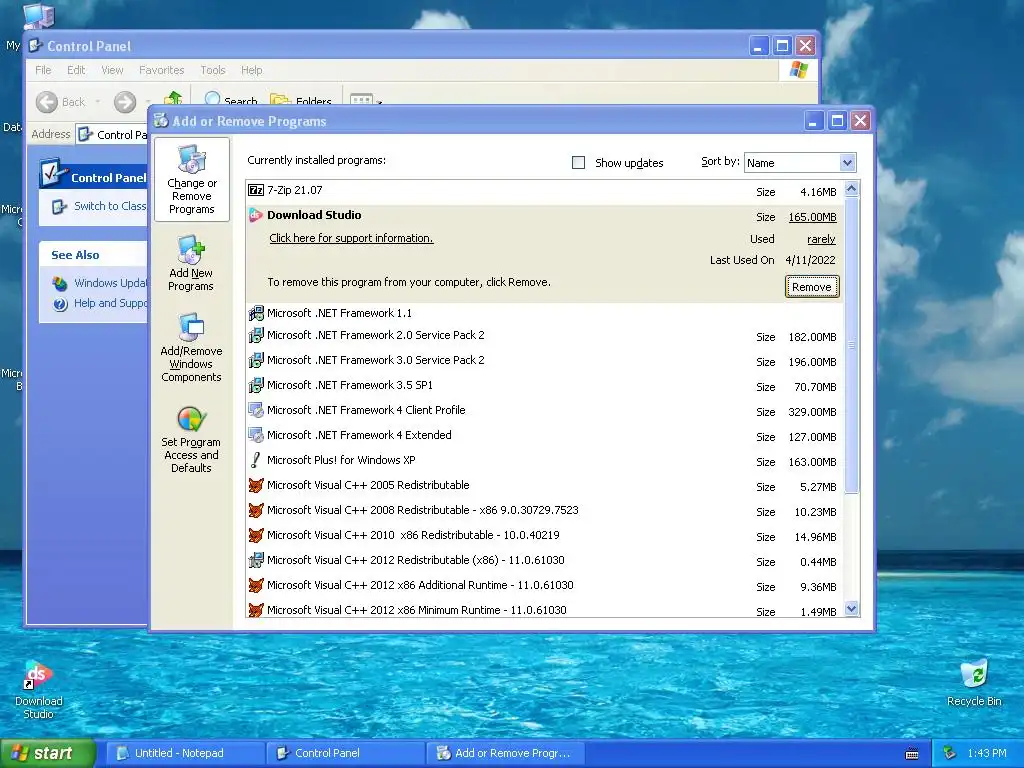Open Edit menu in Control Panel

pos(76,70)
